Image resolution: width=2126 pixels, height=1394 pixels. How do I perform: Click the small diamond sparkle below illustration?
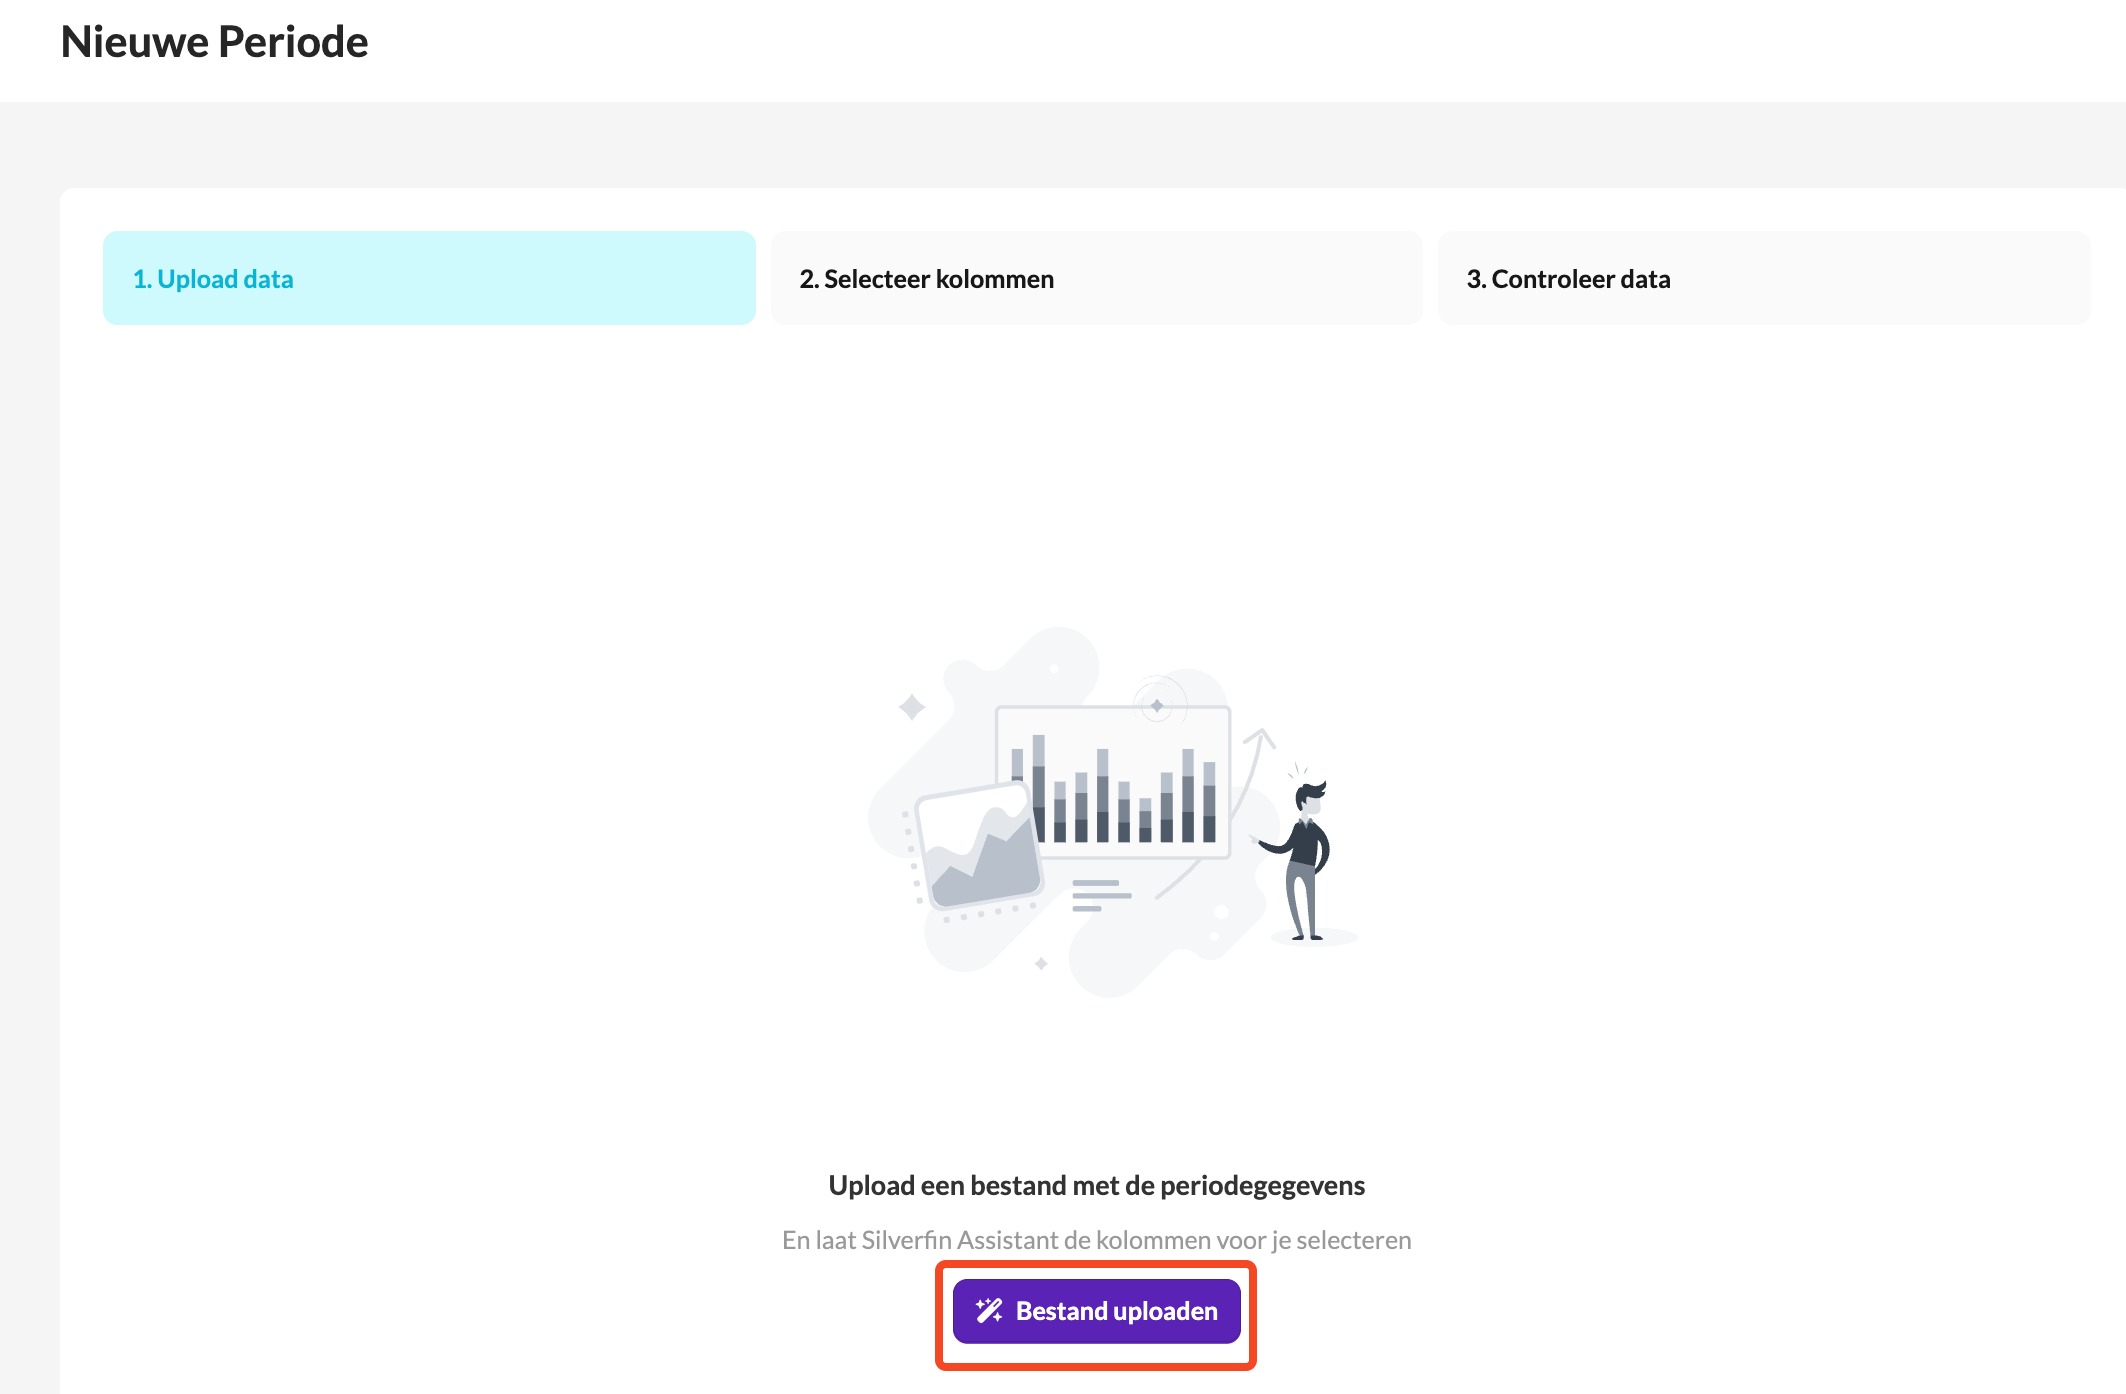click(1041, 964)
